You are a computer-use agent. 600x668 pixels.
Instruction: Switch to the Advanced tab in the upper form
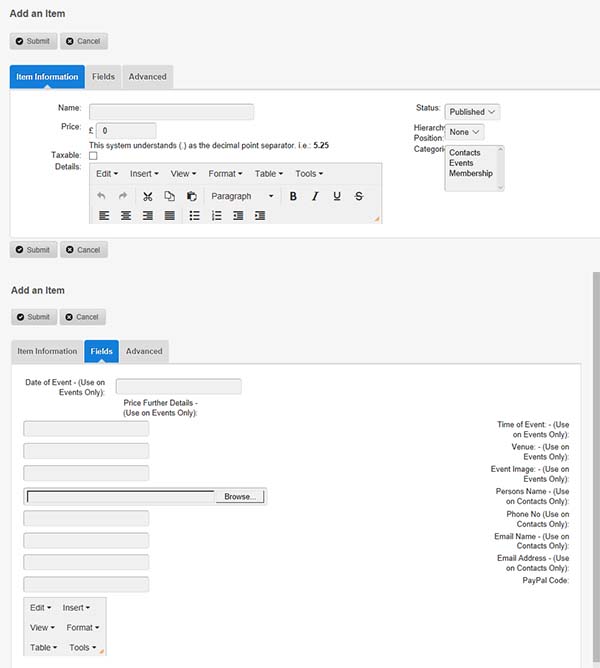click(147, 76)
